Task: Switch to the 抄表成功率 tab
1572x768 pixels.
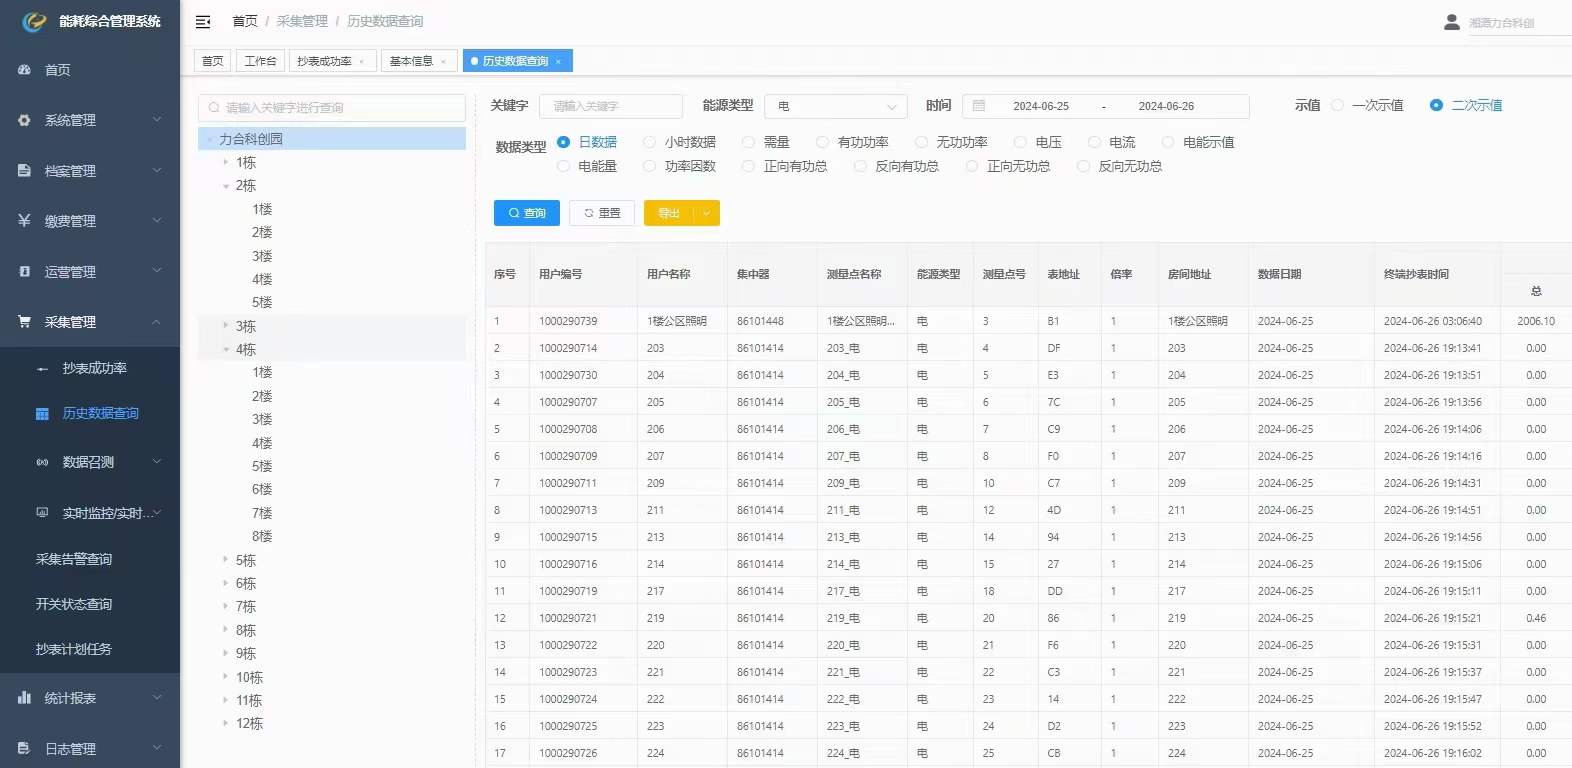Action: click(324, 61)
